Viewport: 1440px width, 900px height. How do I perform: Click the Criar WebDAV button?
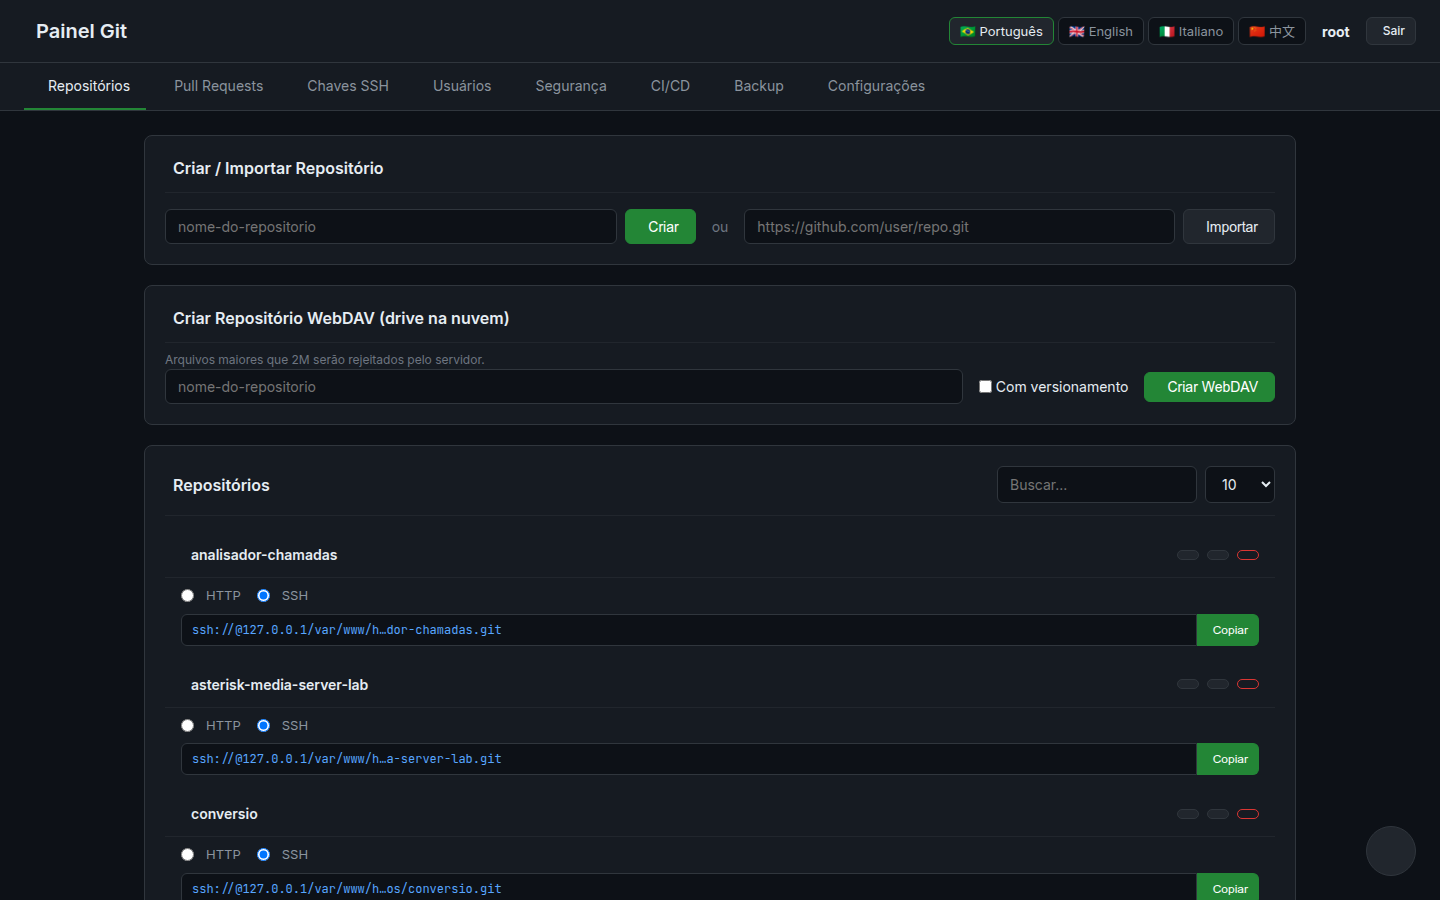tap(1209, 387)
